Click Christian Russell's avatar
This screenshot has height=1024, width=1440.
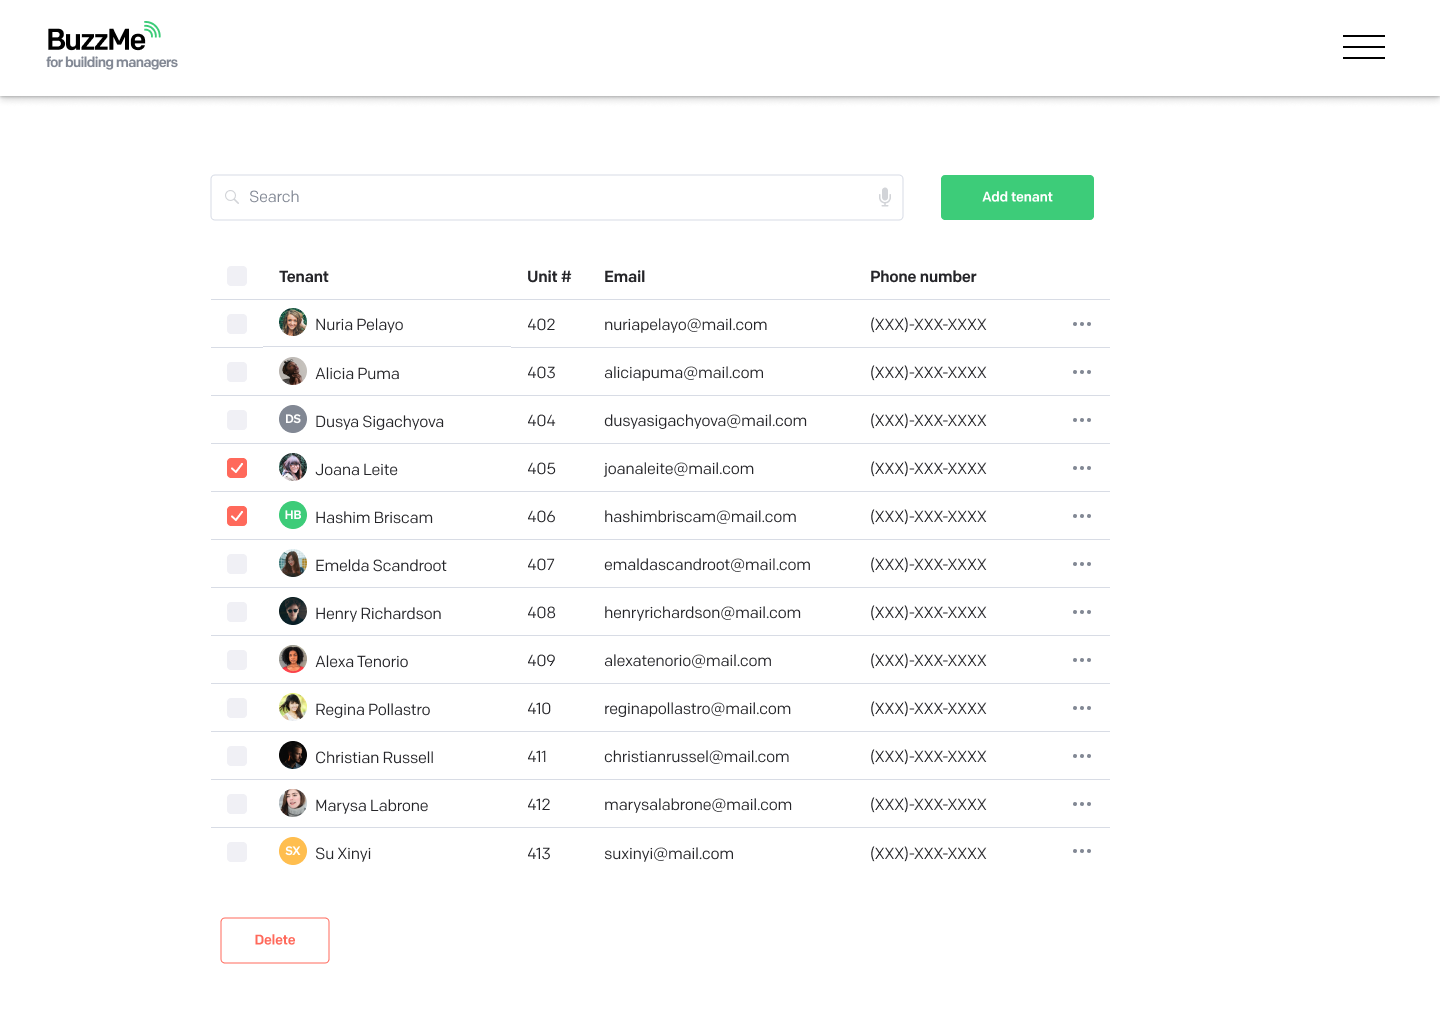pyautogui.click(x=293, y=755)
